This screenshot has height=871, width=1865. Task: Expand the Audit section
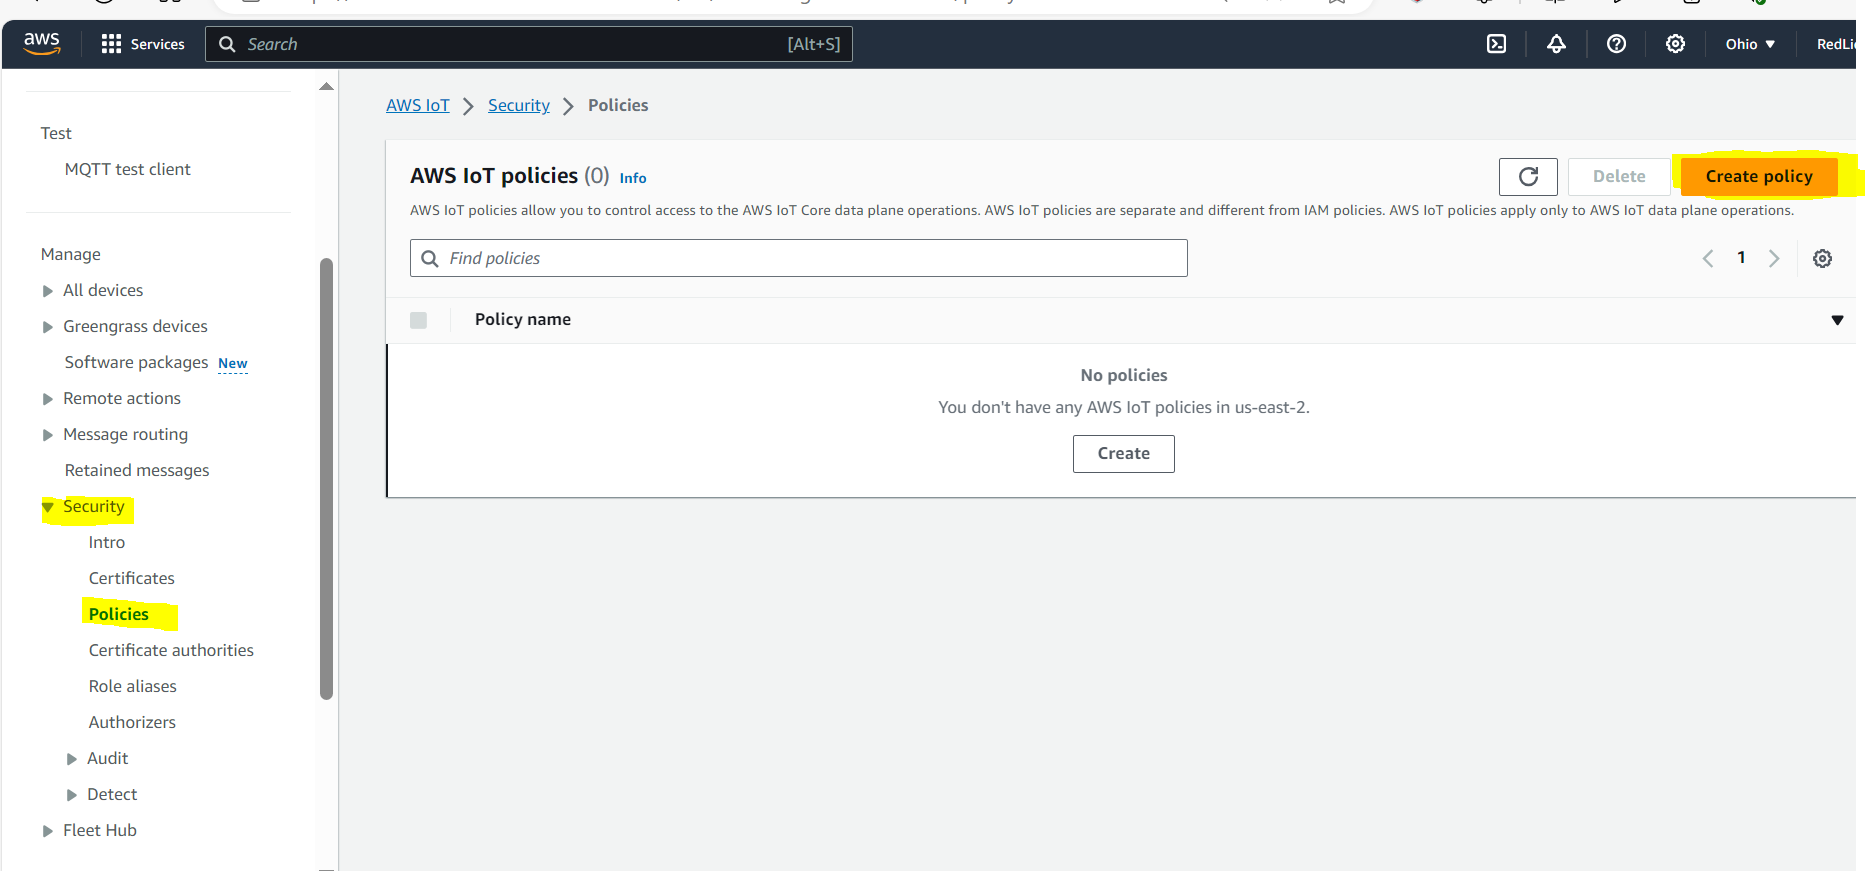[x=71, y=759]
